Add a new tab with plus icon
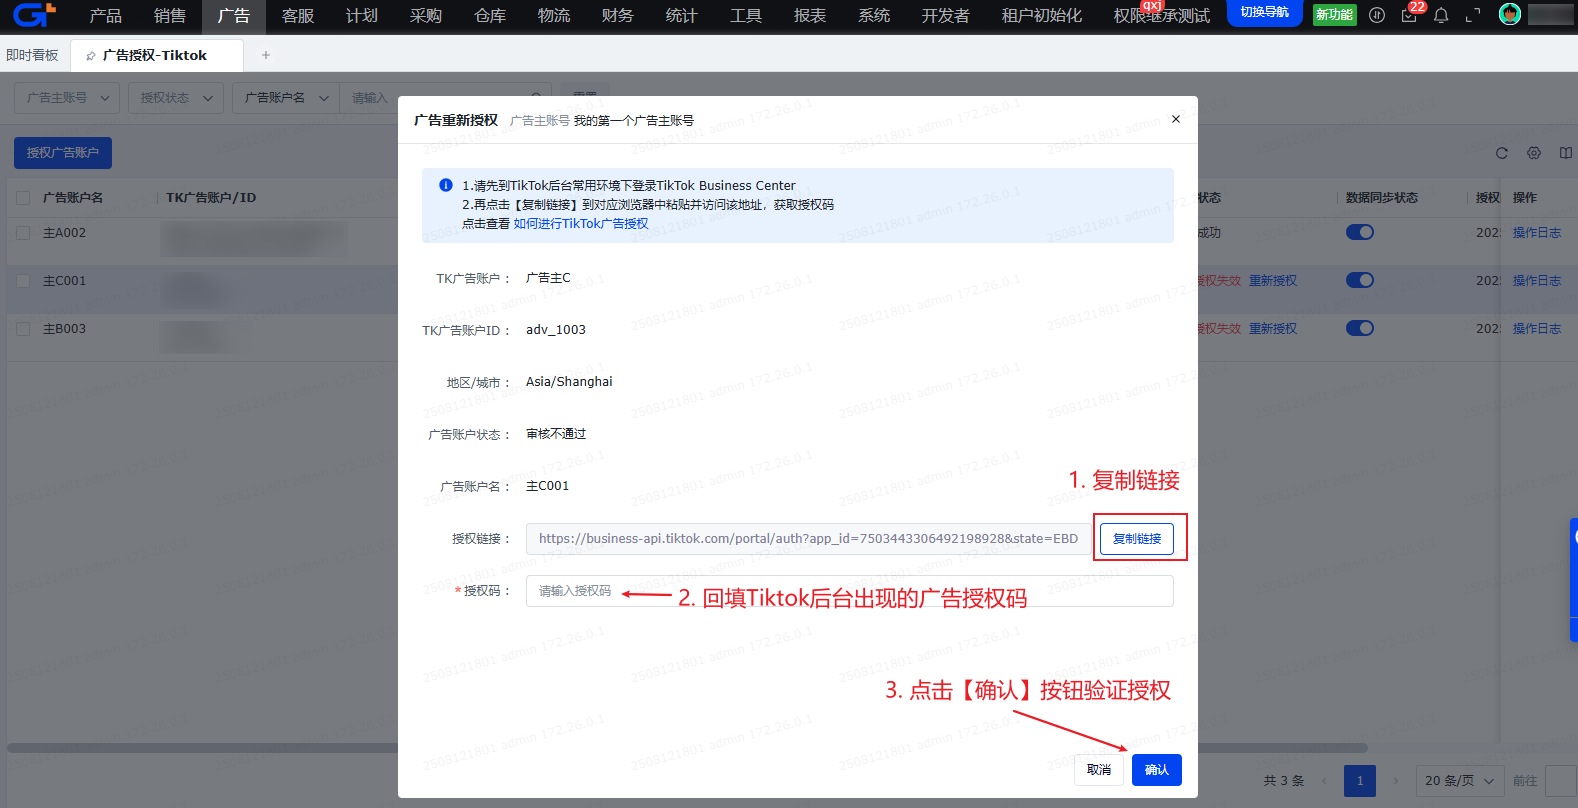The width and height of the screenshot is (1578, 808). point(266,55)
